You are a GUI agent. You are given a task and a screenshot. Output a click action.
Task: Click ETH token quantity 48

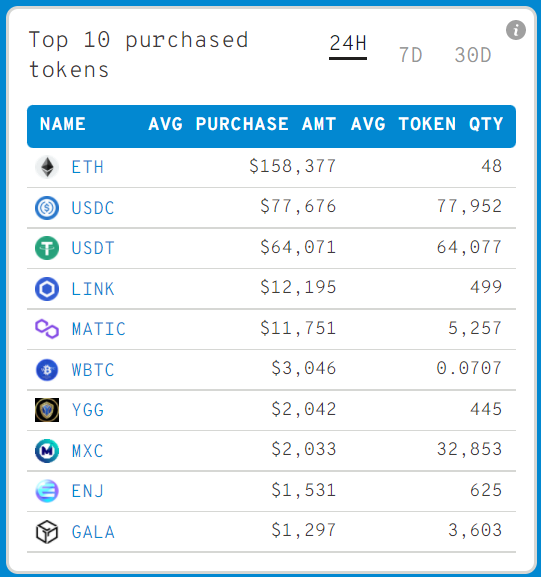(492, 166)
